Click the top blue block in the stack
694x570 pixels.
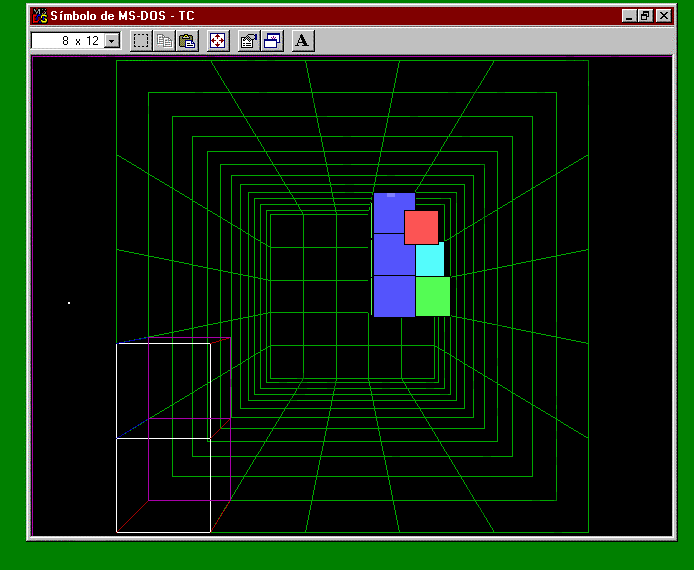pyautogui.click(x=394, y=213)
